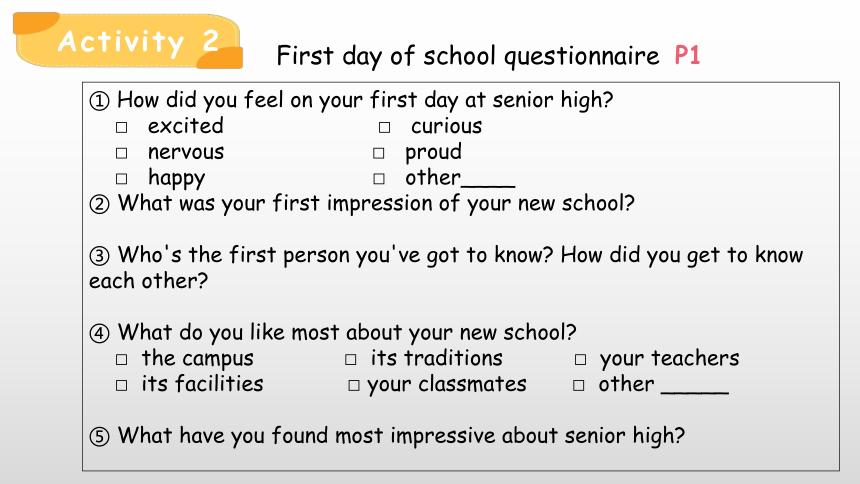This screenshot has width=860, height=484.
Task: Click the Activity 2 orange banner
Action: [x=128, y=41]
